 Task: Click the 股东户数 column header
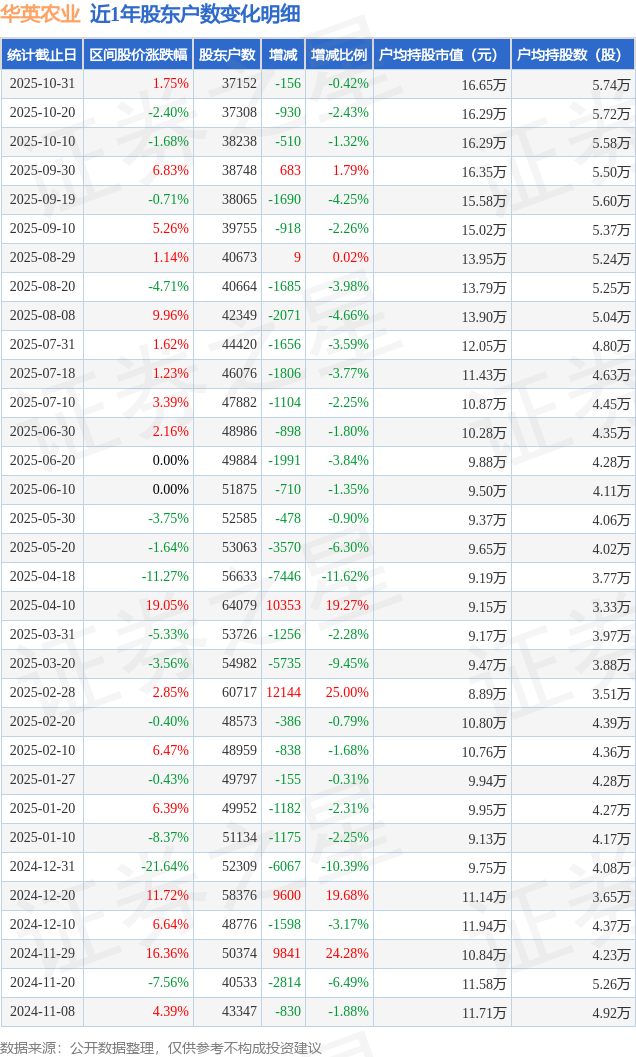click(226, 55)
